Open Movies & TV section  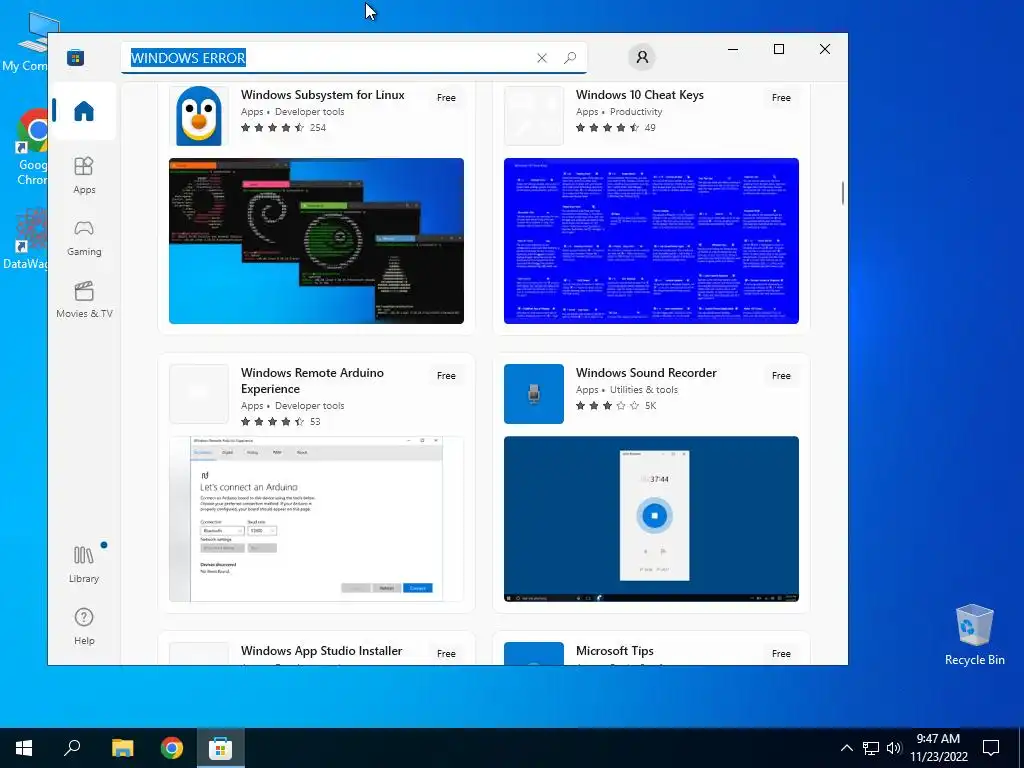point(84,299)
